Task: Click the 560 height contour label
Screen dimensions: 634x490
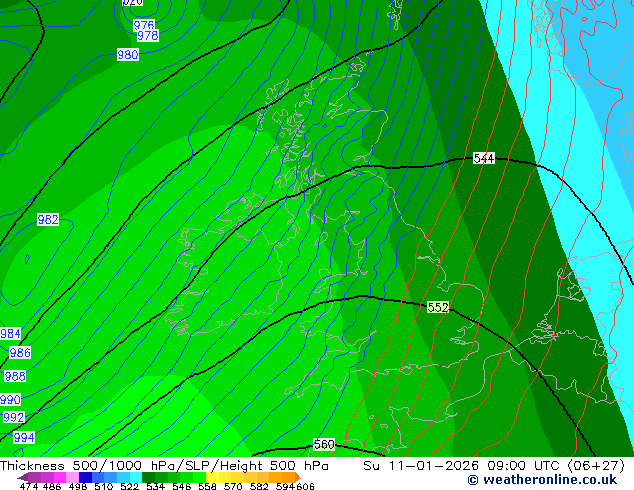Action: [324, 444]
